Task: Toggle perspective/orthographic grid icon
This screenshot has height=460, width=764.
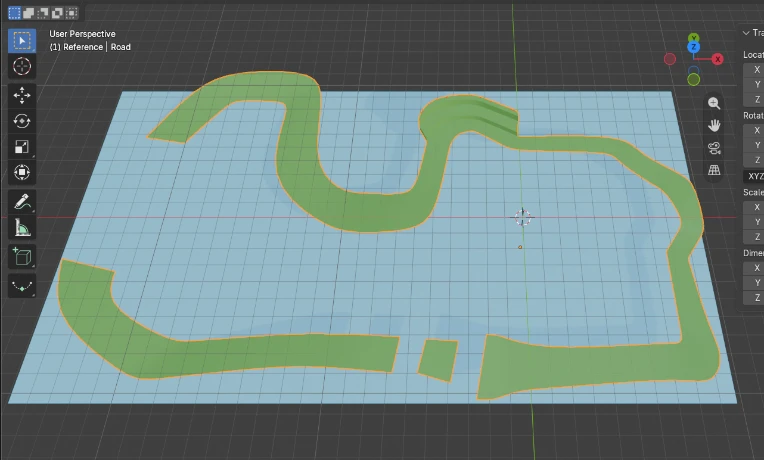Action: pos(714,170)
